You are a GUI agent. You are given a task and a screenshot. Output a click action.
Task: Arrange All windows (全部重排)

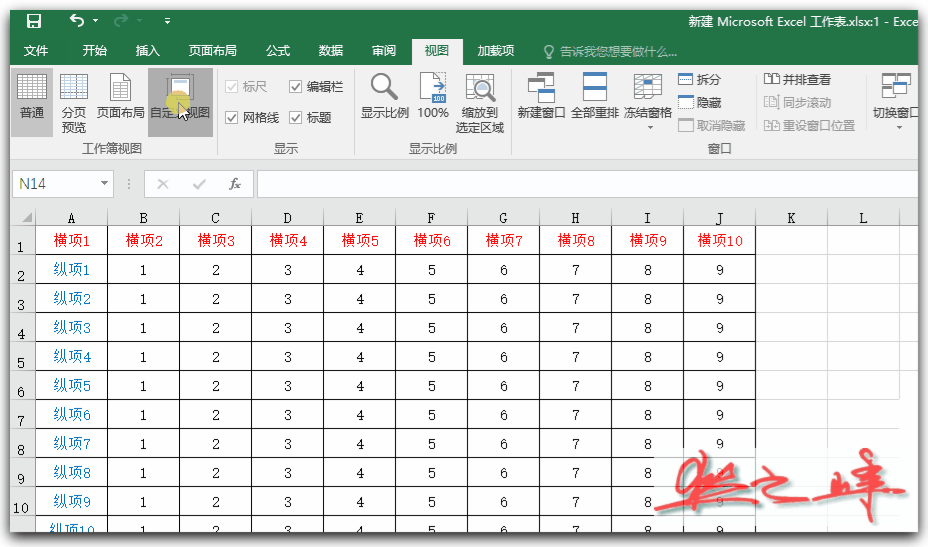pyautogui.click(x=595, y=96)
